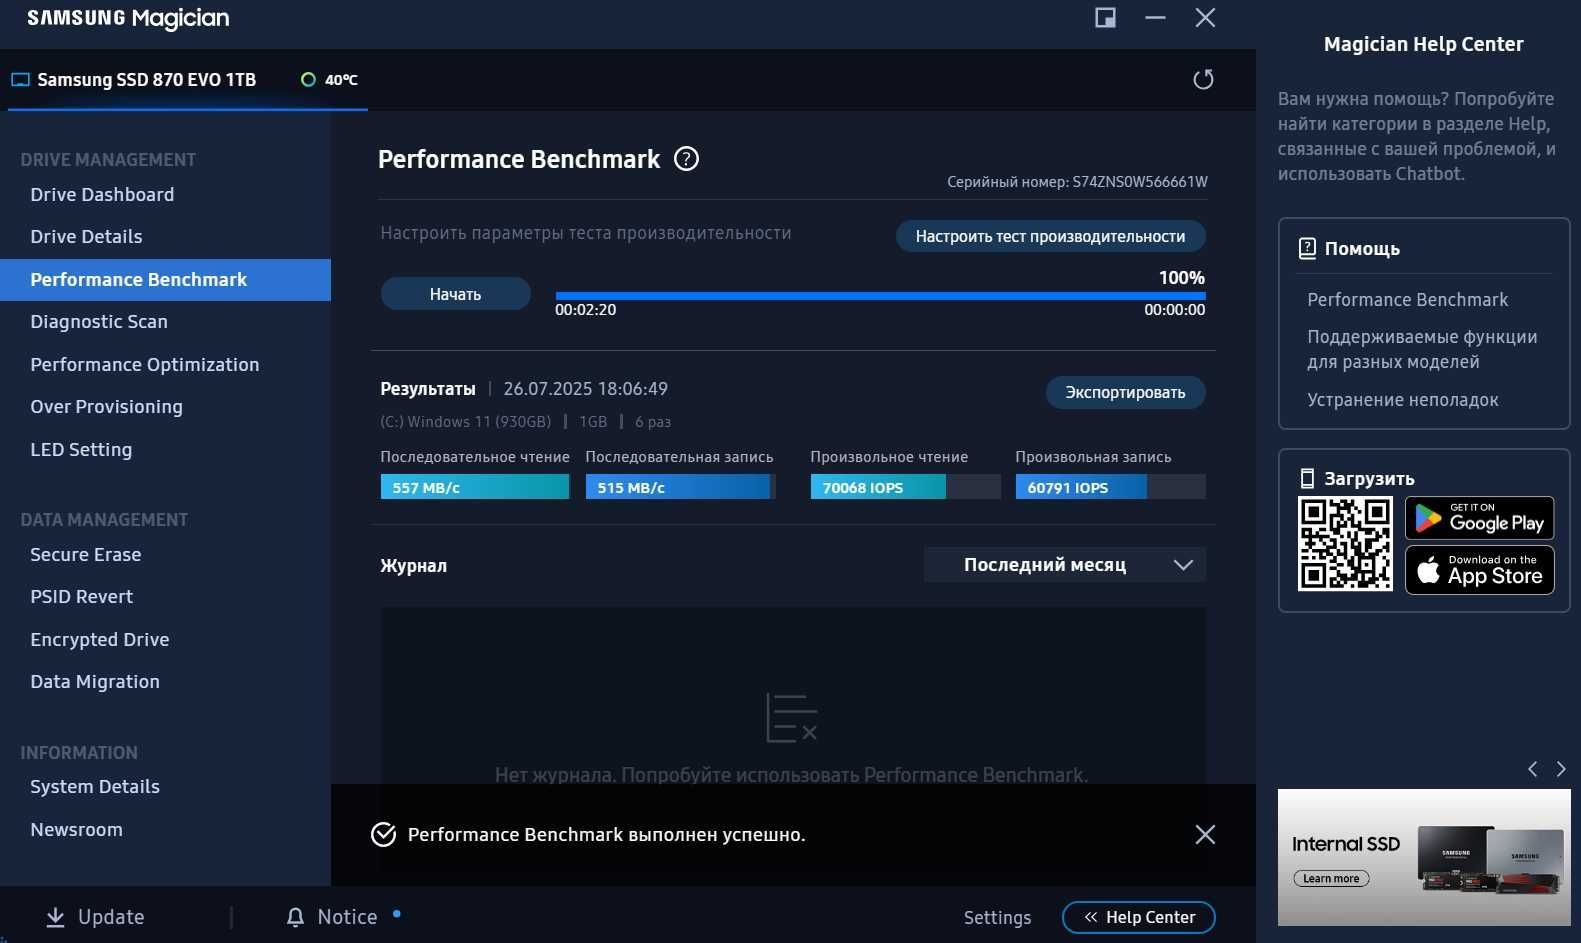The image size is (1581, 943).
Task: Click the 70068 IOPS random read bar
Action: pos(905,487)
